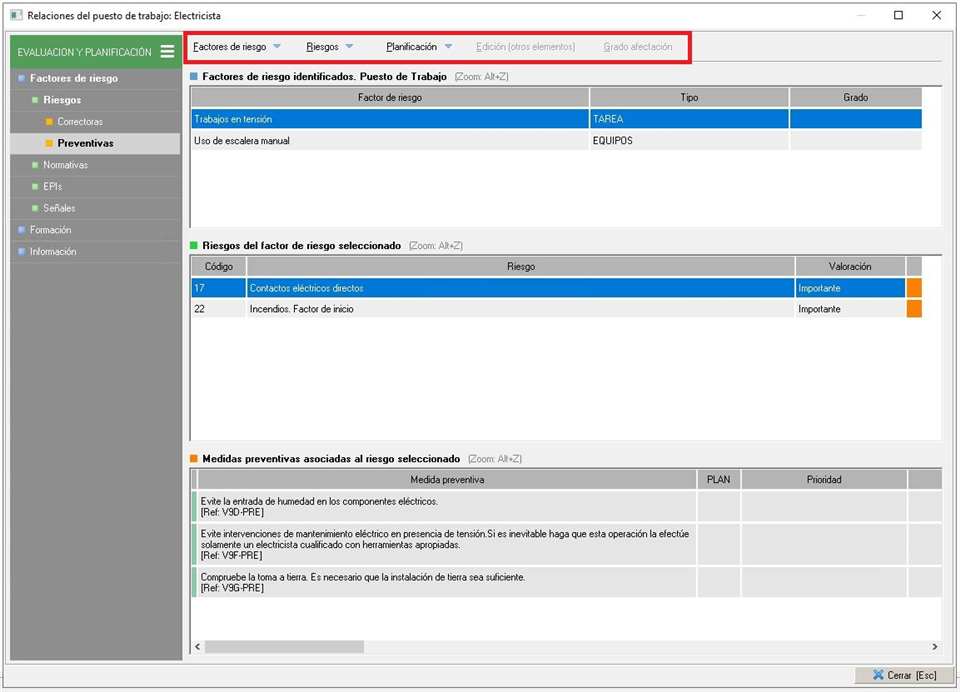Click the blue square icon beside Formación
Image resolution: width=960 pixels, height=692 pixels.
point(20,230)
